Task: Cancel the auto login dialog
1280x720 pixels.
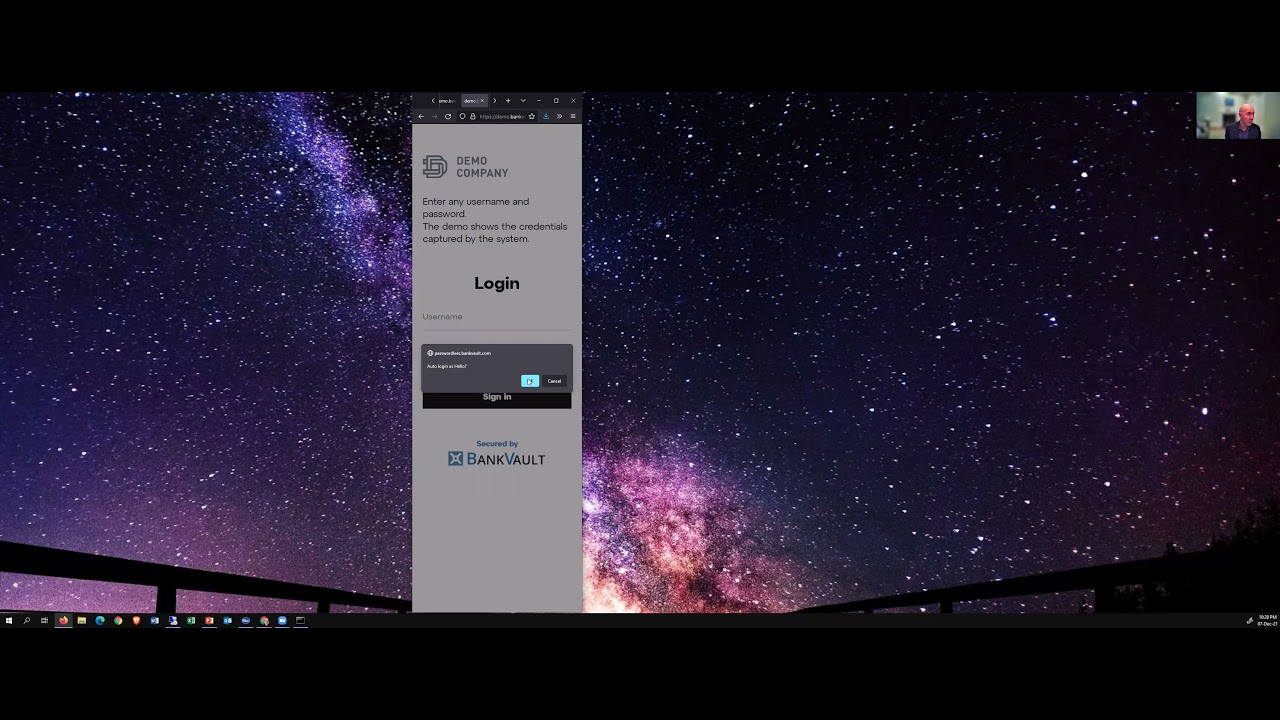Action: [x=554, y=381]
